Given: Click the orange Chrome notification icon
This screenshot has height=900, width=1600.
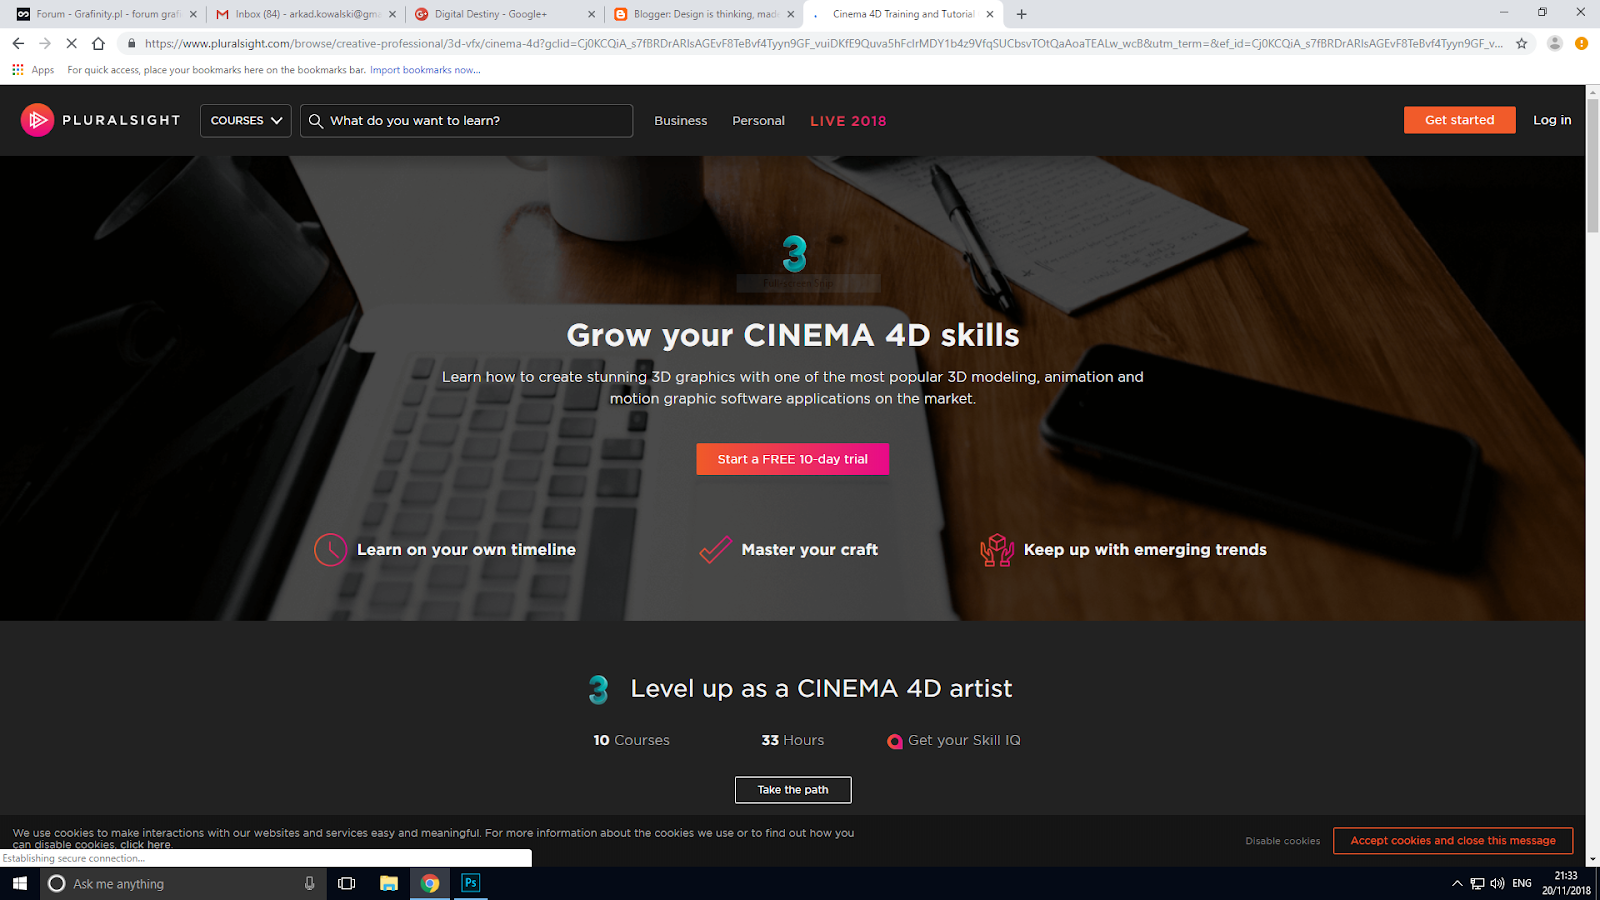Looking at the screenshot, I should click(1581, 43).
